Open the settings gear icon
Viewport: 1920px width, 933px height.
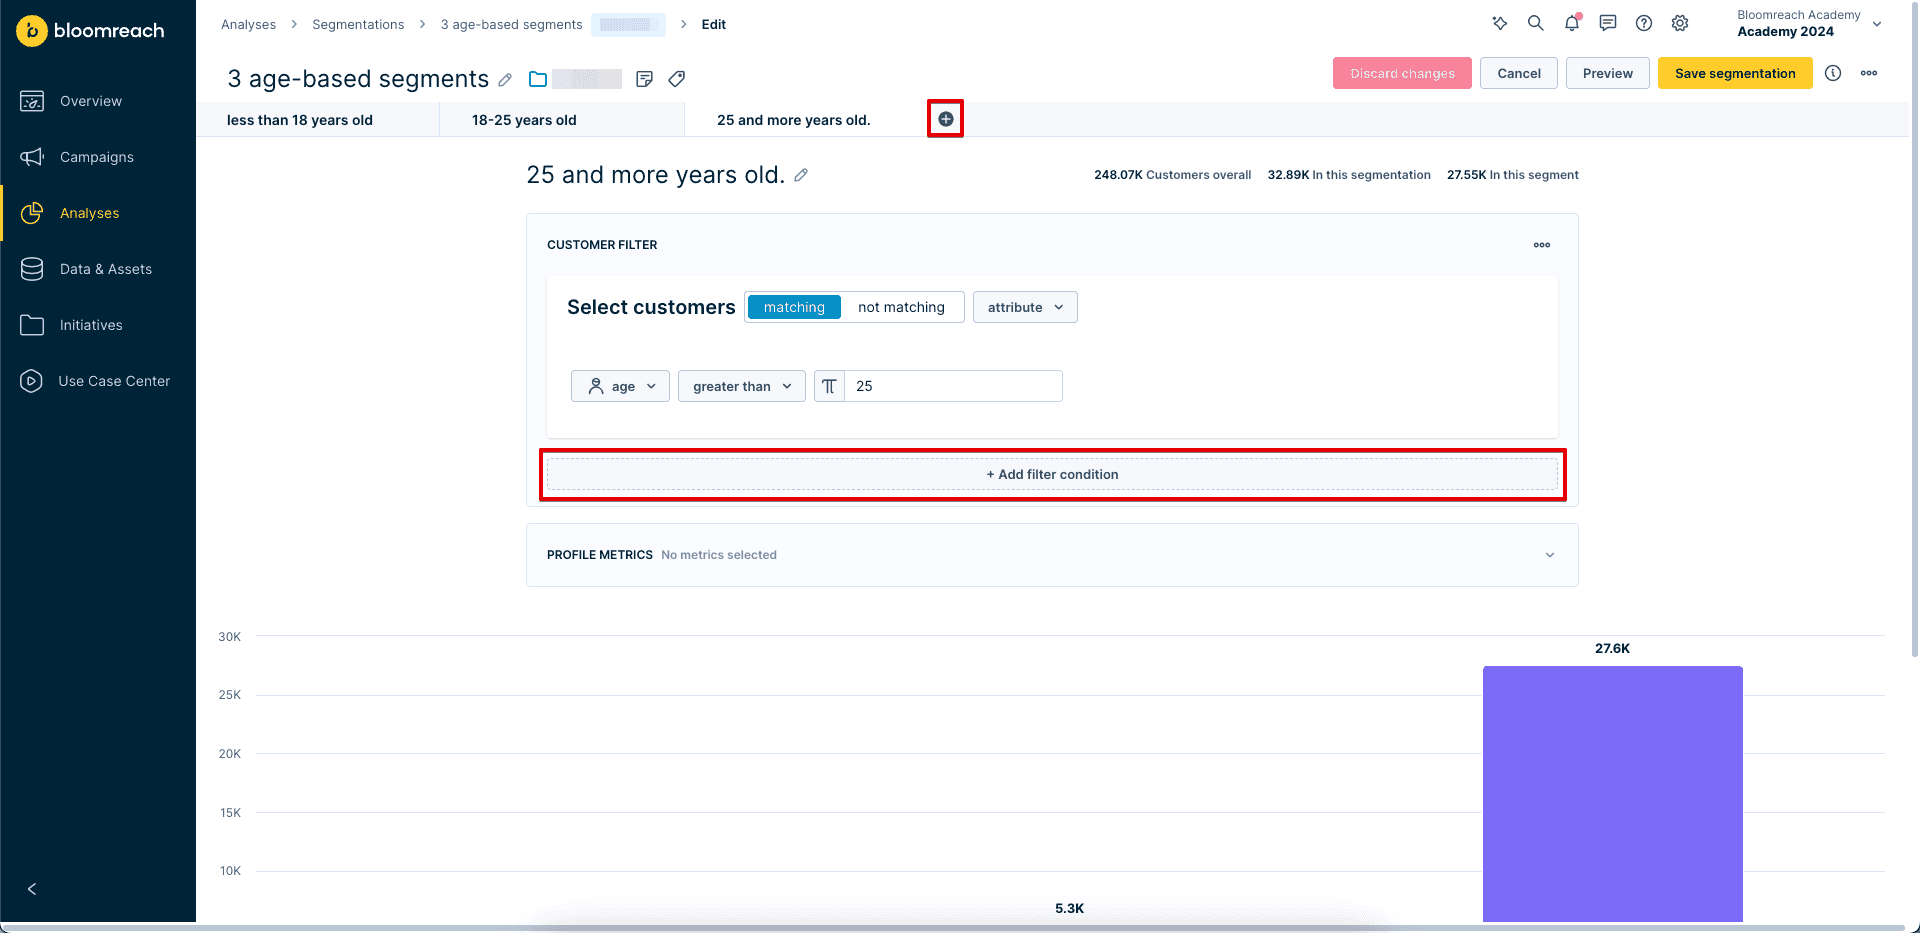pyautogui.click(x=1680, y=23)
